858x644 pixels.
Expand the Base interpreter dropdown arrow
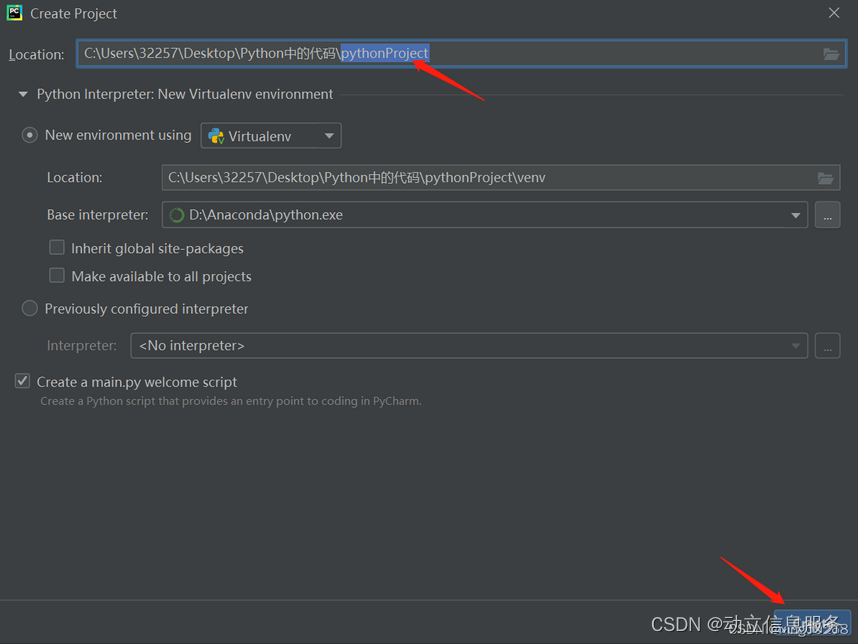tap(796, 215)
